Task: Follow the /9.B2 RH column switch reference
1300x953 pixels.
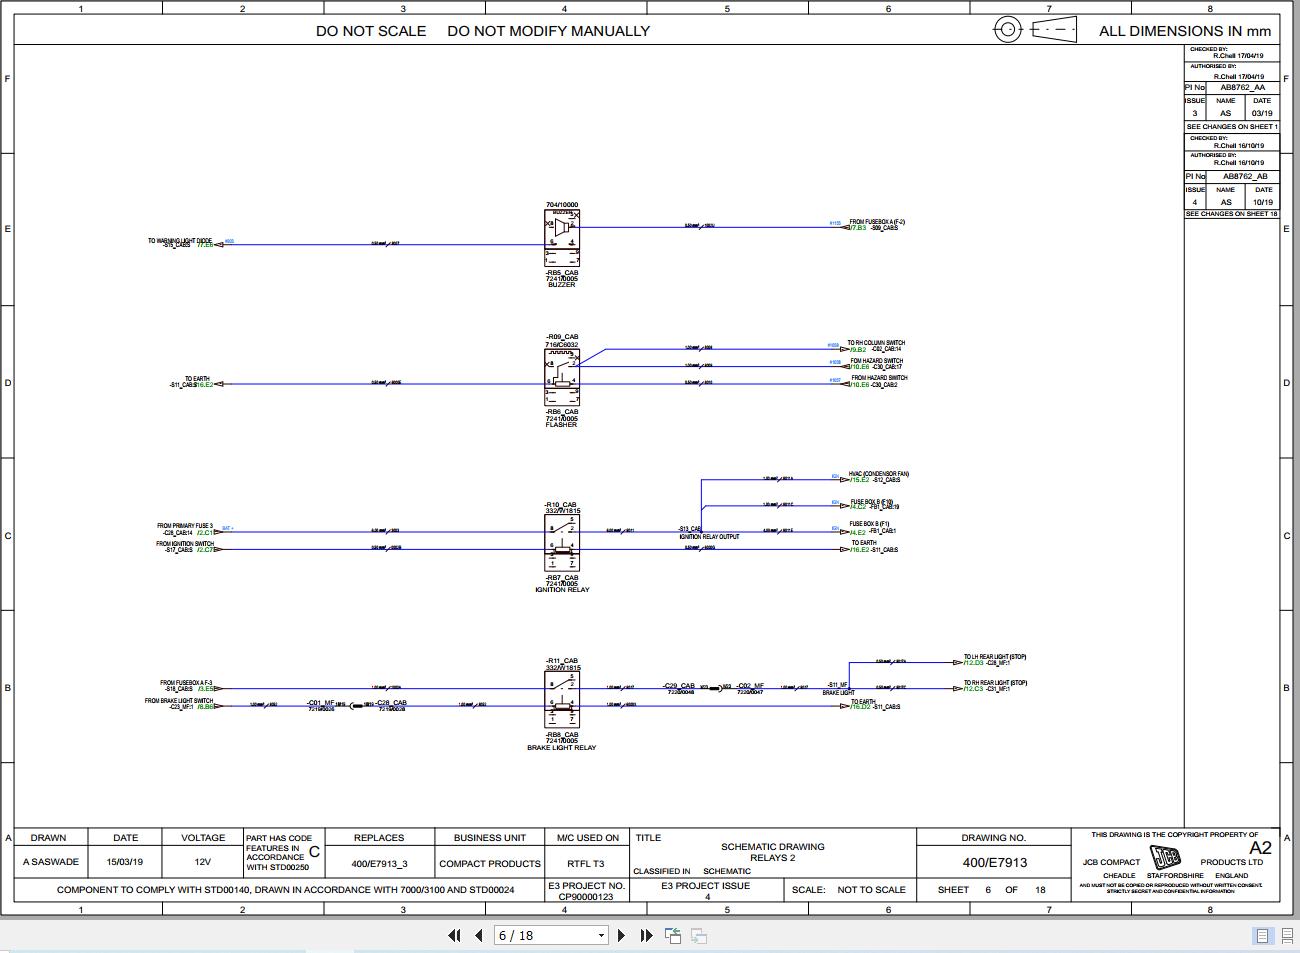Action: tap(857, 348)
